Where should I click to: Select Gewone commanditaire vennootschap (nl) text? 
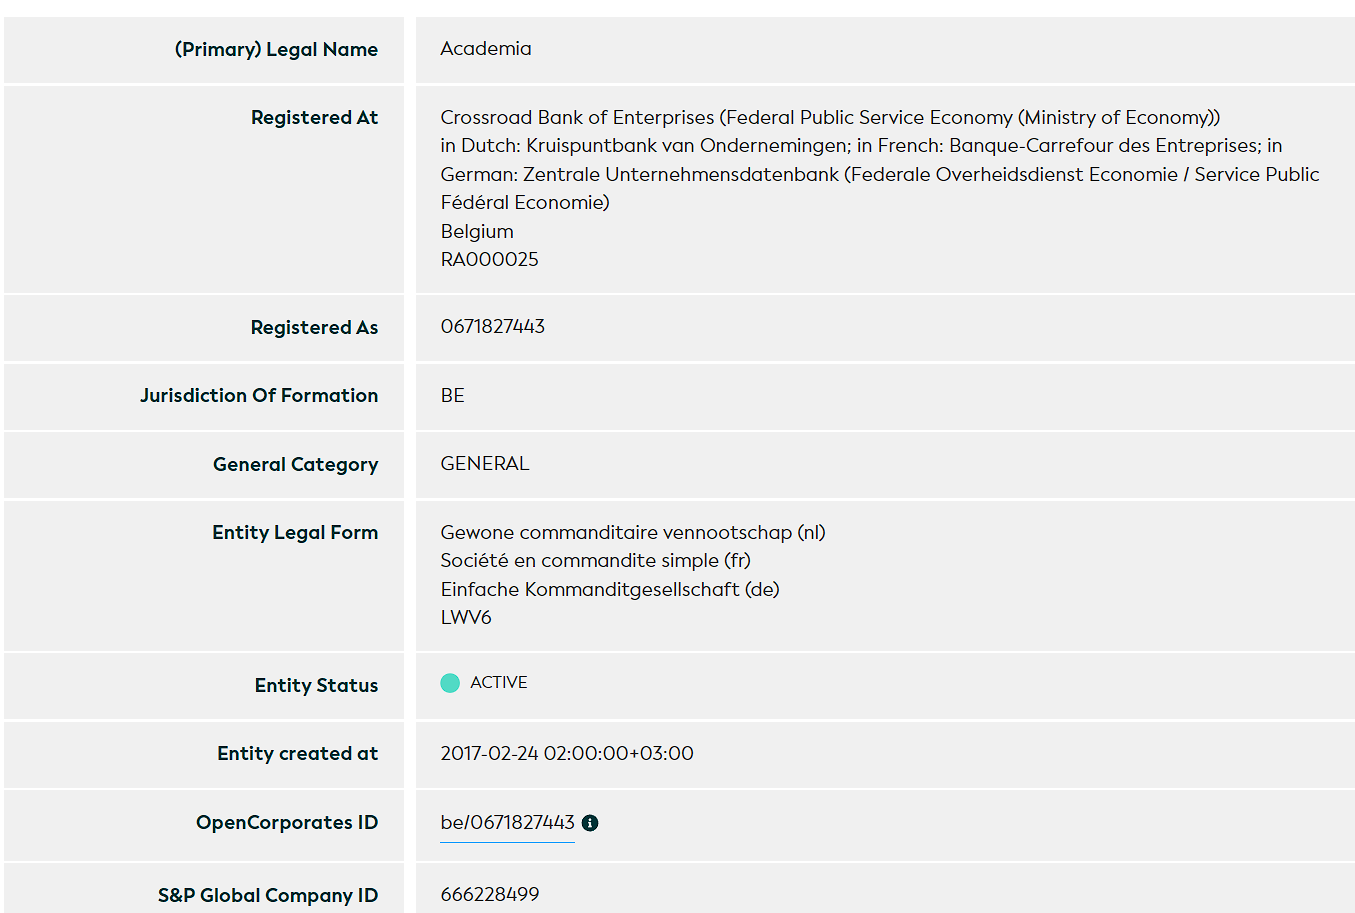tap(633, 532)
